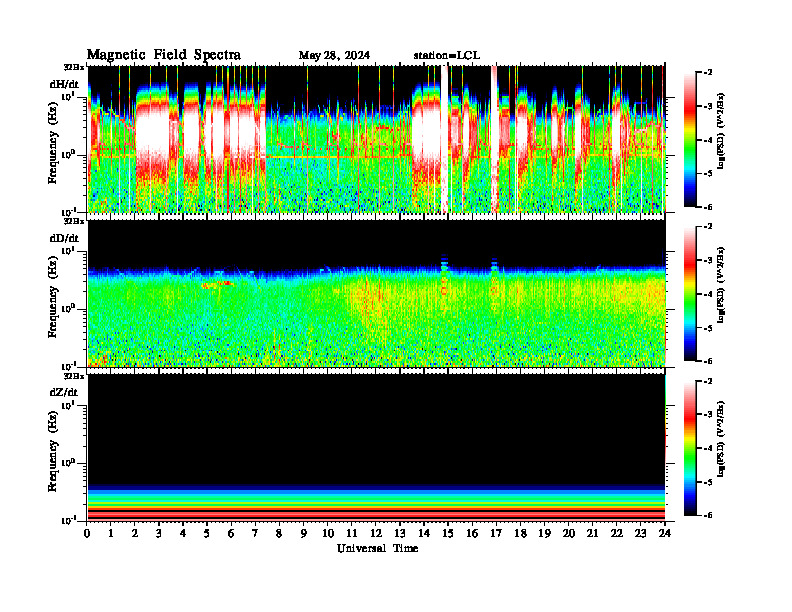Click inside the dD/dt spectrogram plot
This screenshot has width=792, height=612.
coord(376,293)
